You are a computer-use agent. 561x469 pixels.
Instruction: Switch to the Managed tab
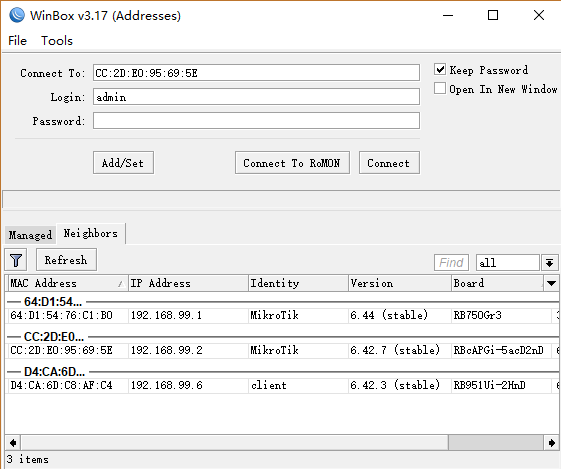(30, 235)
